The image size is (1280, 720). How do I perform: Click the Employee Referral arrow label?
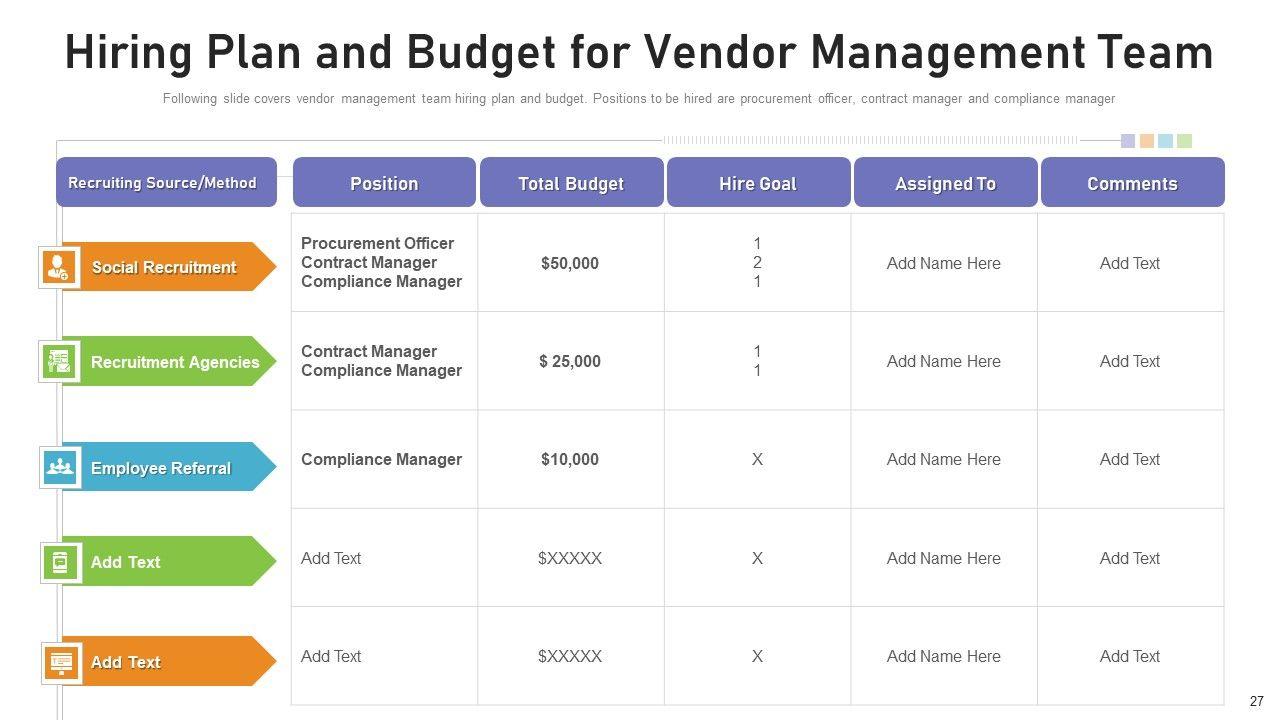tap(161, 468)
